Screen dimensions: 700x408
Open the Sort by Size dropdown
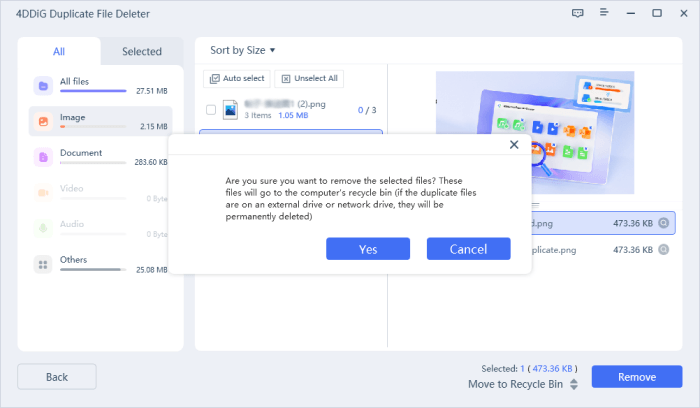tap(242, 50)
